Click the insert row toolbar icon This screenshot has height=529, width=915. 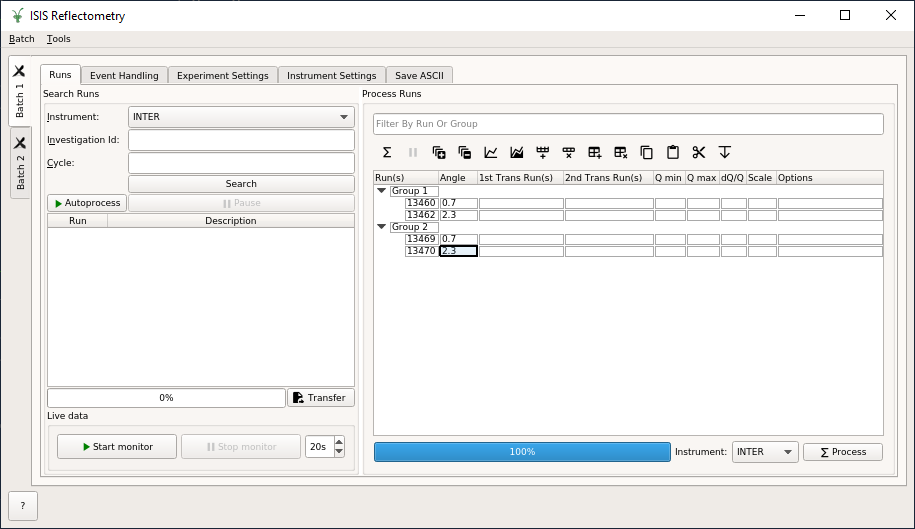(x=543, y=153)
